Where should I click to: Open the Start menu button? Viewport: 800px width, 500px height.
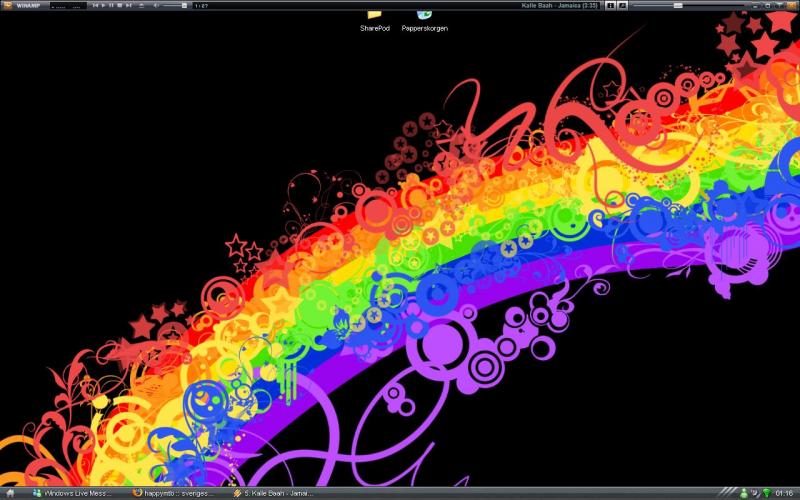pyautogui.click(x=9, y=493)
